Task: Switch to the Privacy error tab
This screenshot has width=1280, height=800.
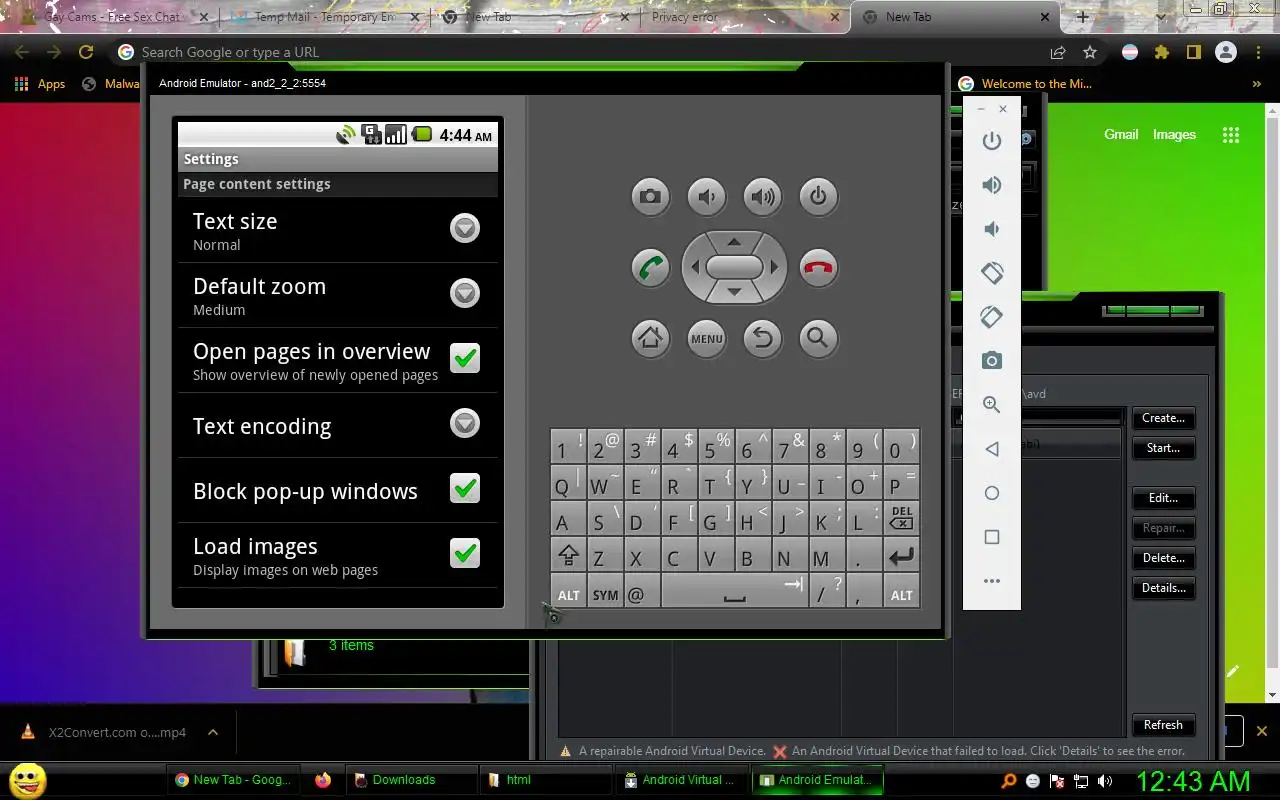Action: (740, 17)
